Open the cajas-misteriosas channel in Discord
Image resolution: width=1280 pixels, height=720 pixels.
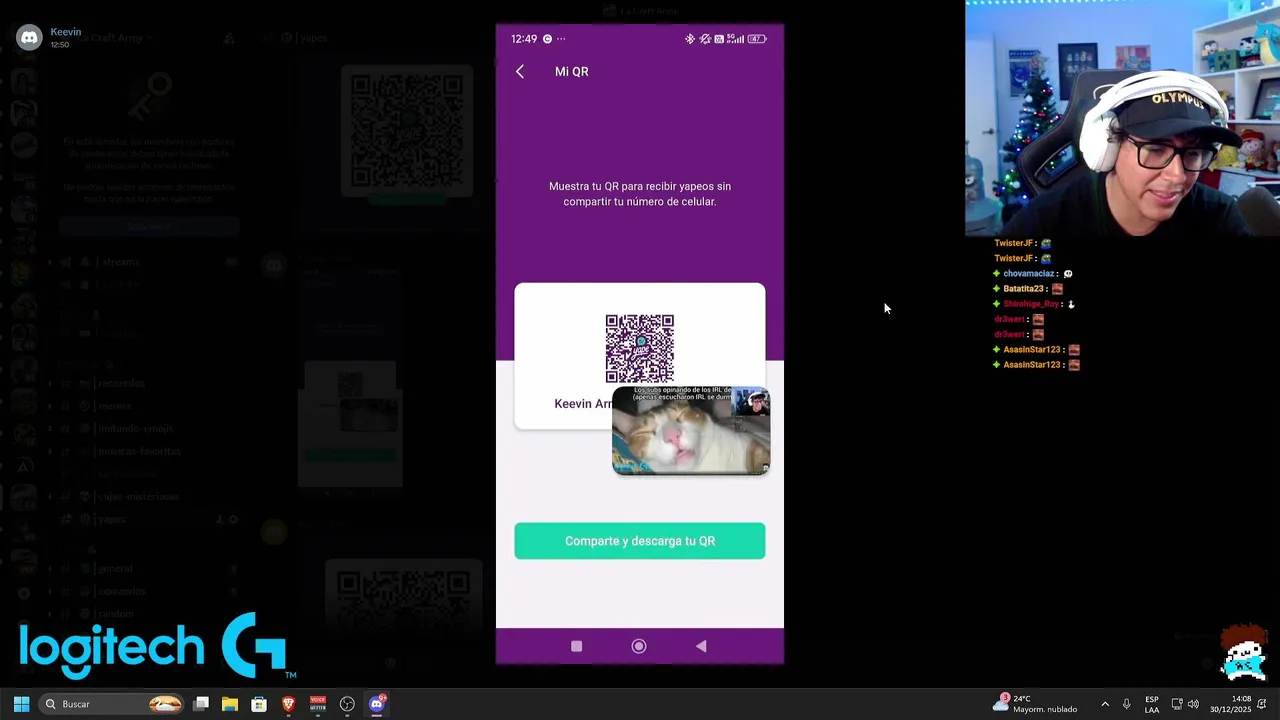pos(138,496)
